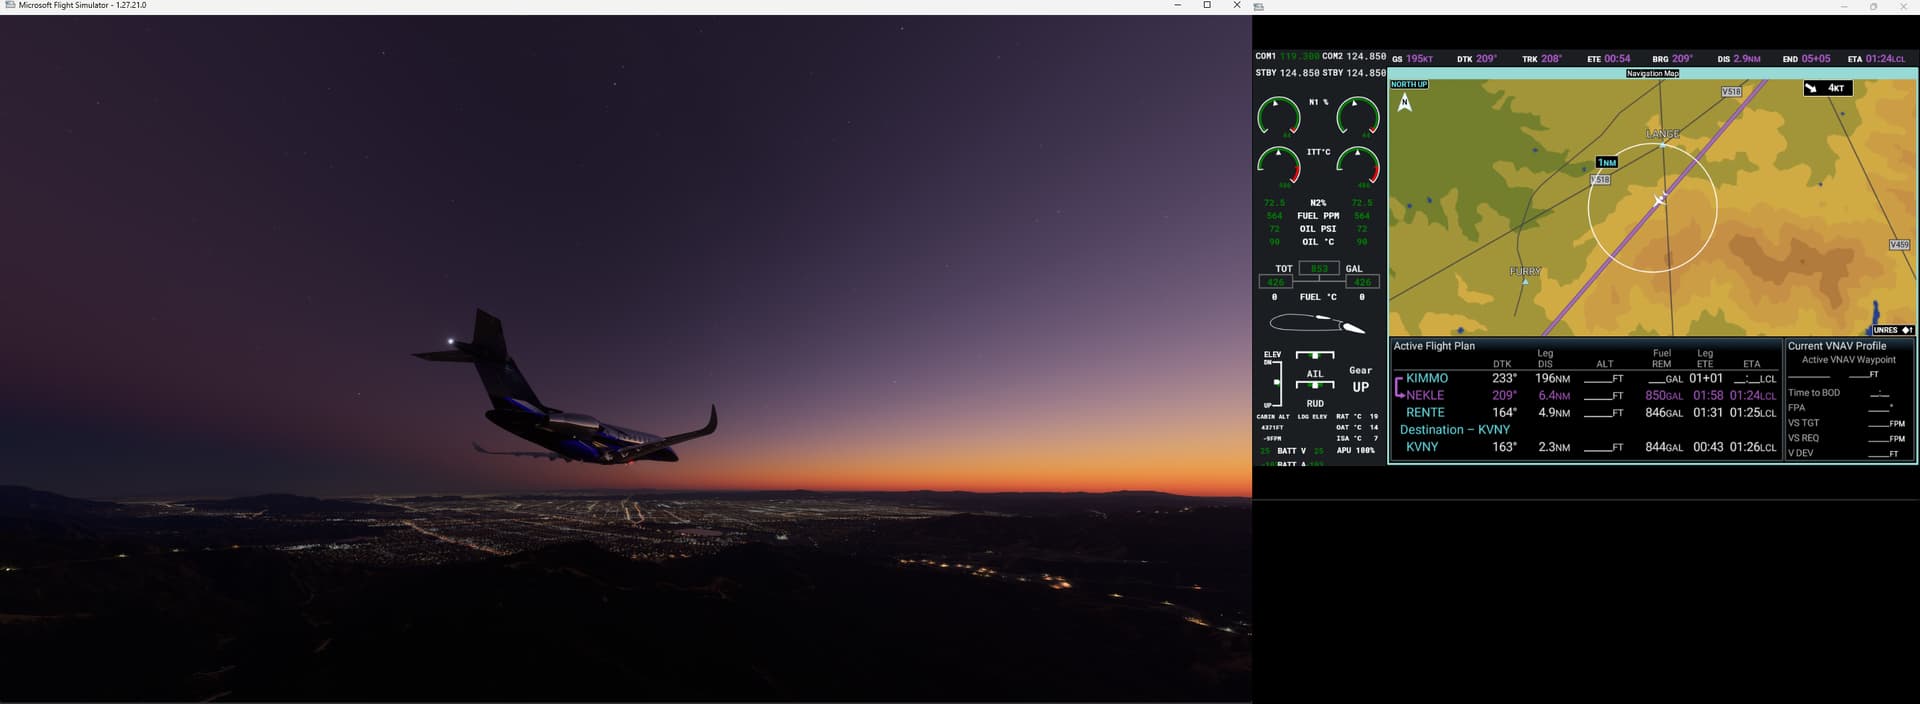Viewport: 1920px width, 704px height.
Task: Toggle the NORTH UP map orientation label
Action: click(x=1409, y=84)
